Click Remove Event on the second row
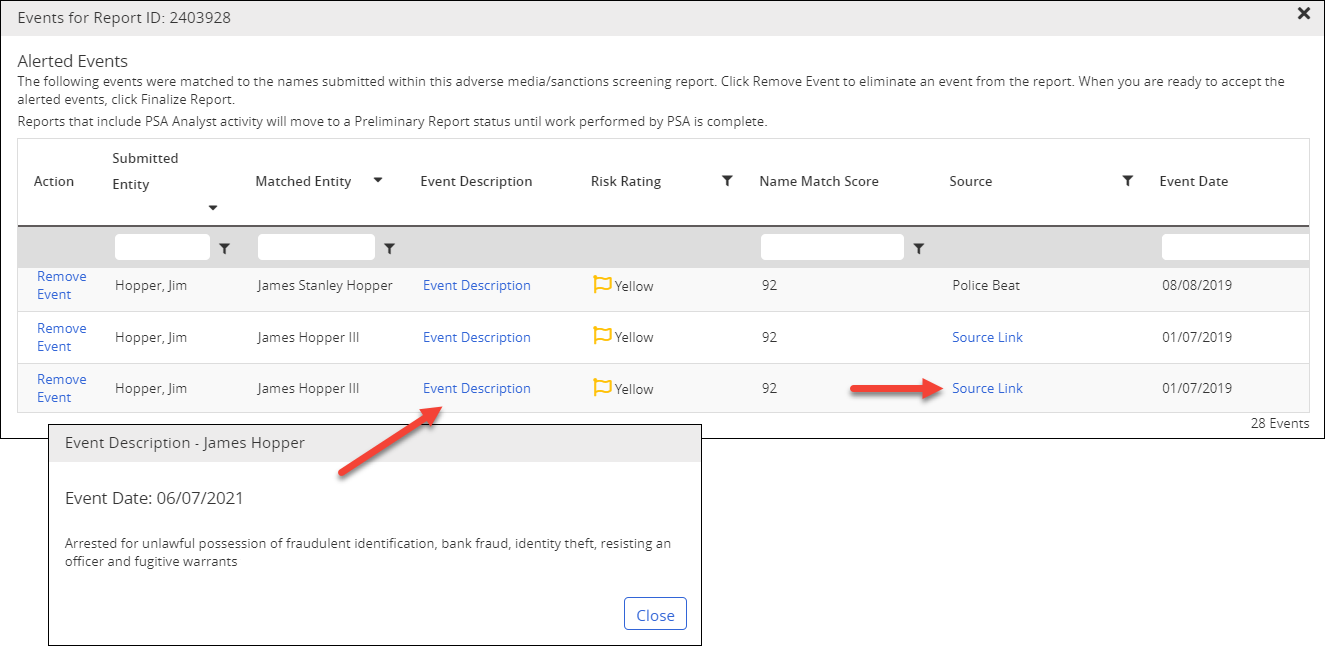Screen dimensions: 1325x646 (x=61, y=336)
